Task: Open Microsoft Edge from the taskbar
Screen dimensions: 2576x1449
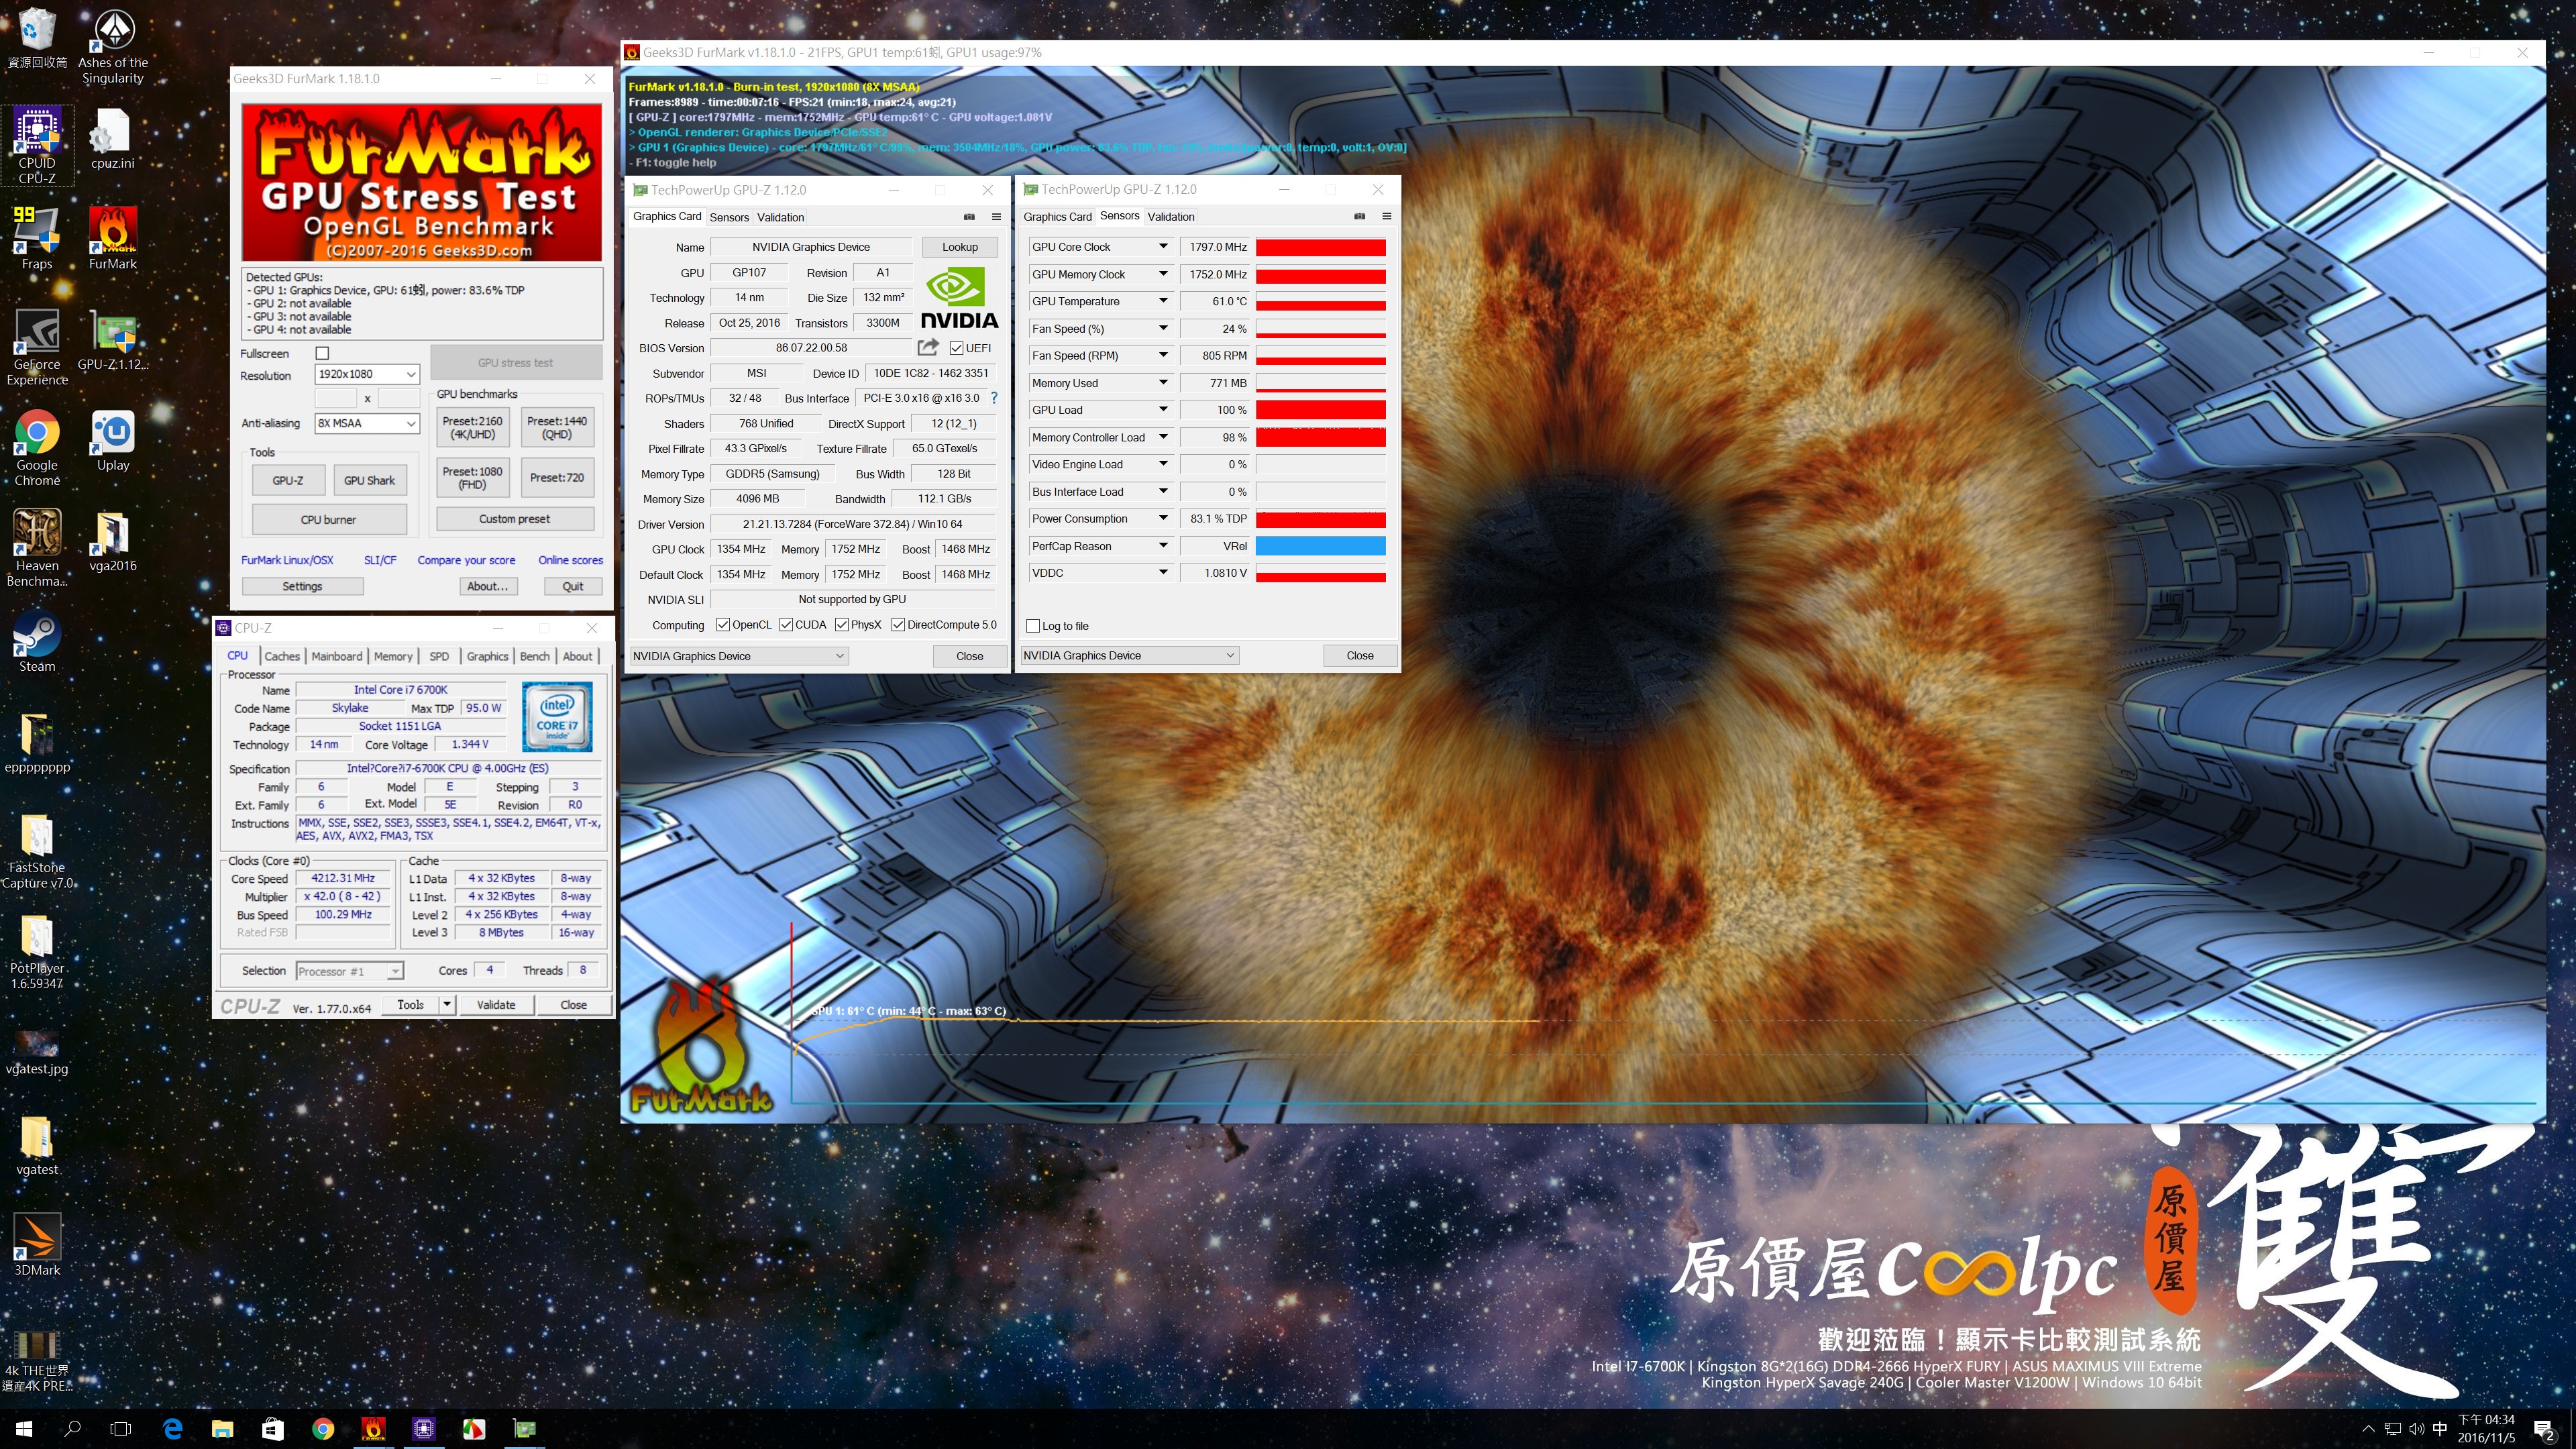Action: click(172, 1428)
